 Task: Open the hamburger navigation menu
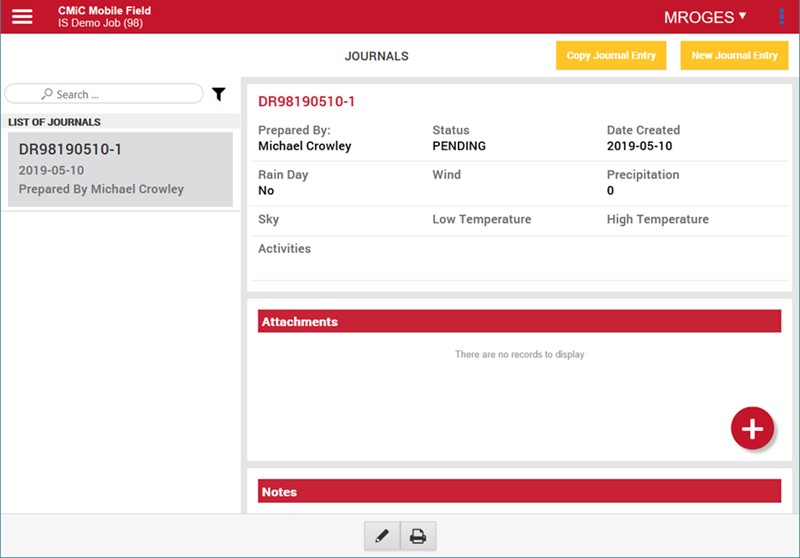tap(22, 17)
